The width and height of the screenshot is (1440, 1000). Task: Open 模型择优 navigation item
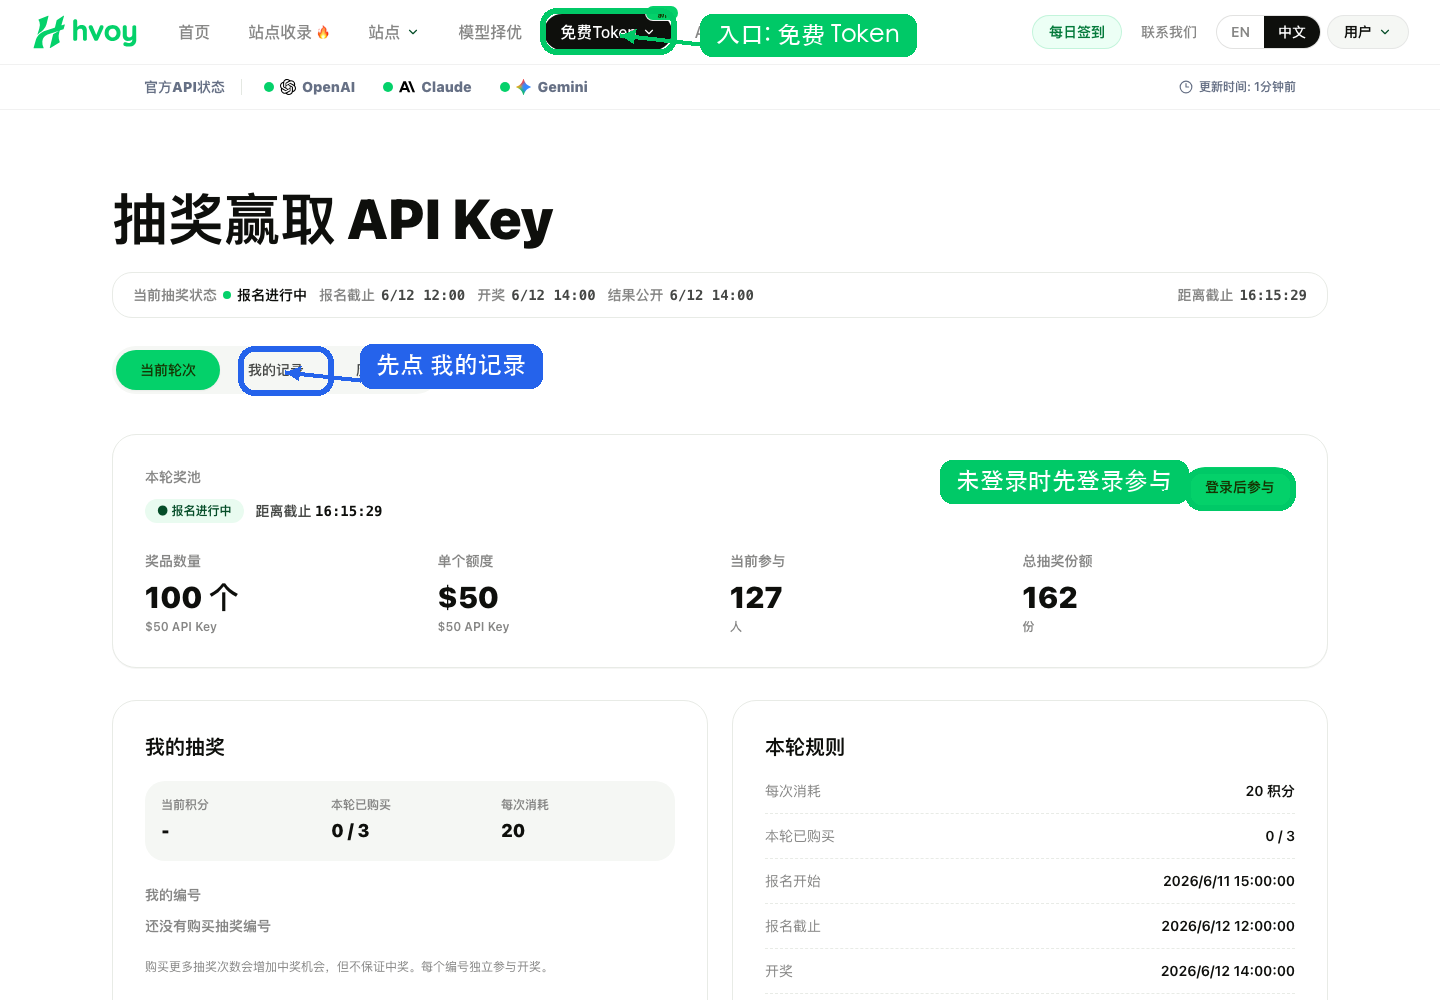[x=490, y=32]
